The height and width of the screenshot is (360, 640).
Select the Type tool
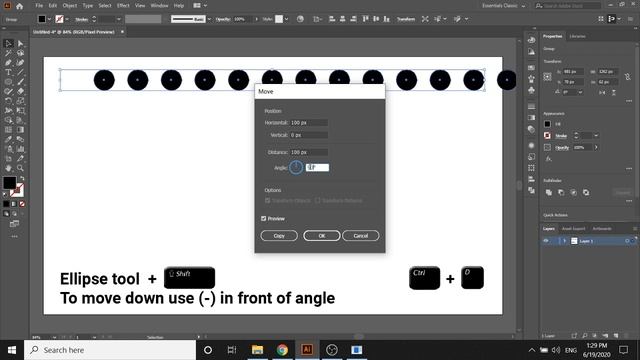[8, 72]
